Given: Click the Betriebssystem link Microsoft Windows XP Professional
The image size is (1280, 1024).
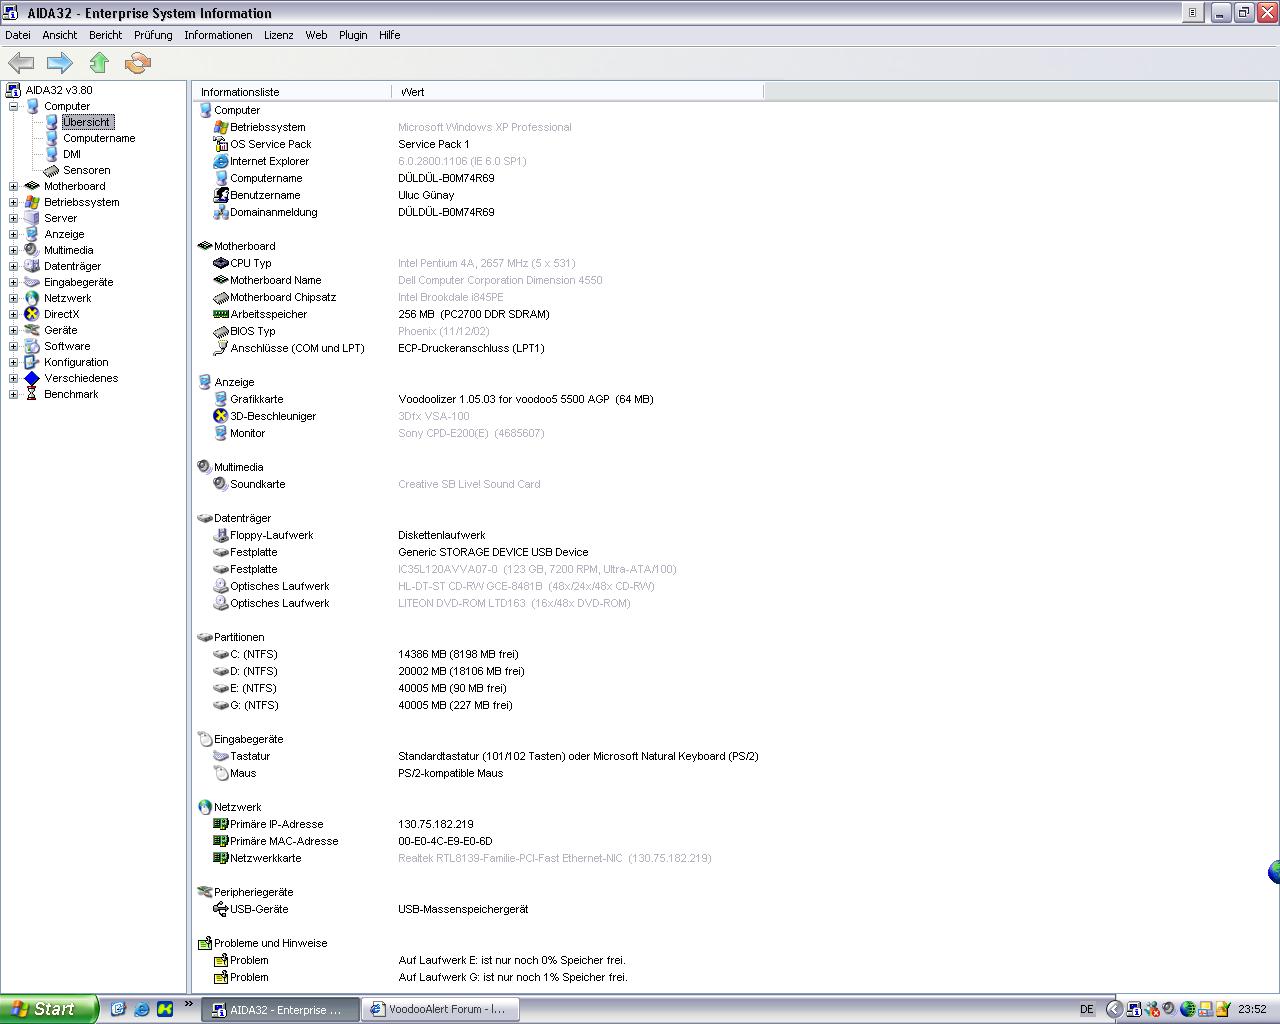Looking at the screenshot, I should [x=485, y=127].
